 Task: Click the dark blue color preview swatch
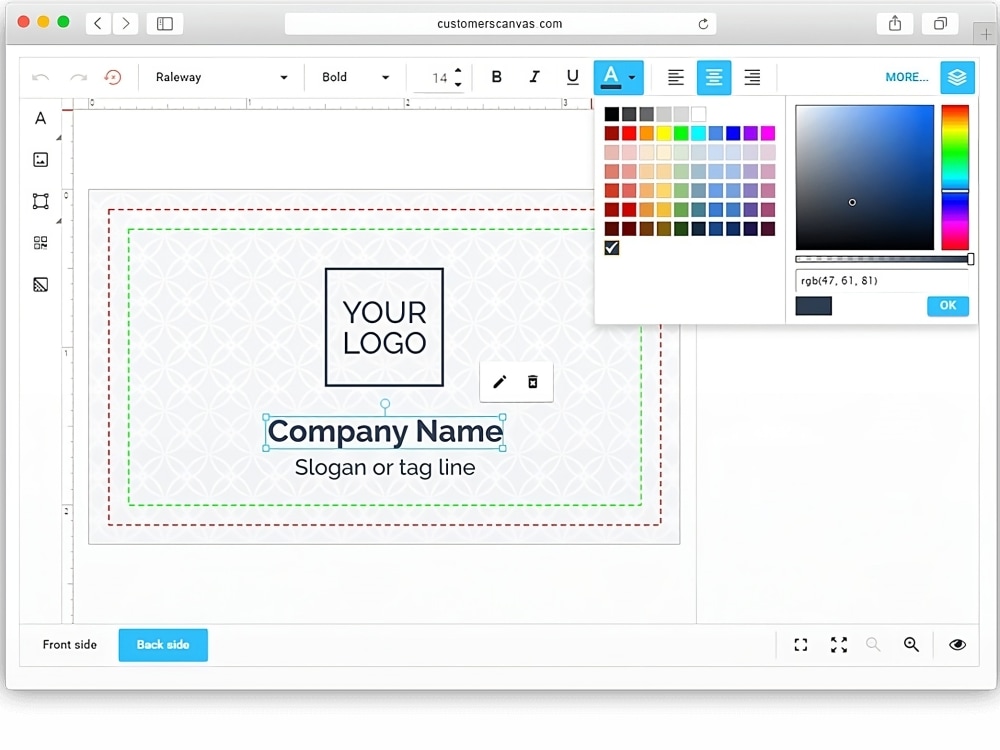813,306
